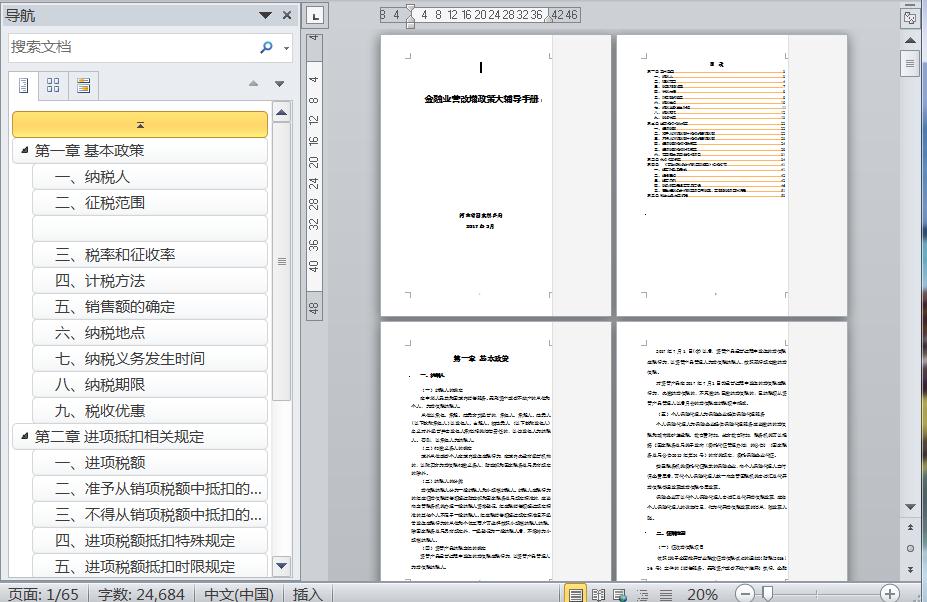Image resolution: width=927 pixels, height=602 pixels.
Task: Click the zoom out minus button
Action: [x=745, y=594]
